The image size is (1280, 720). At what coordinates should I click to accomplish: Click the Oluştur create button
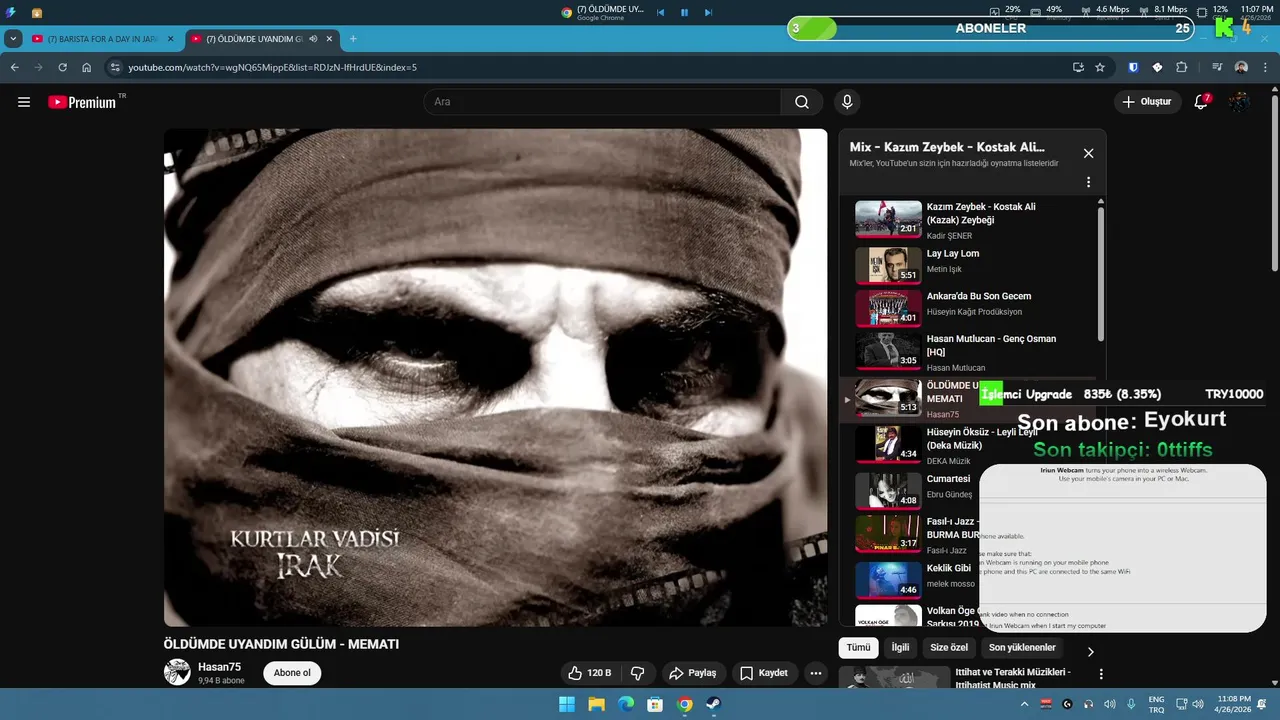click(1146, 102)
